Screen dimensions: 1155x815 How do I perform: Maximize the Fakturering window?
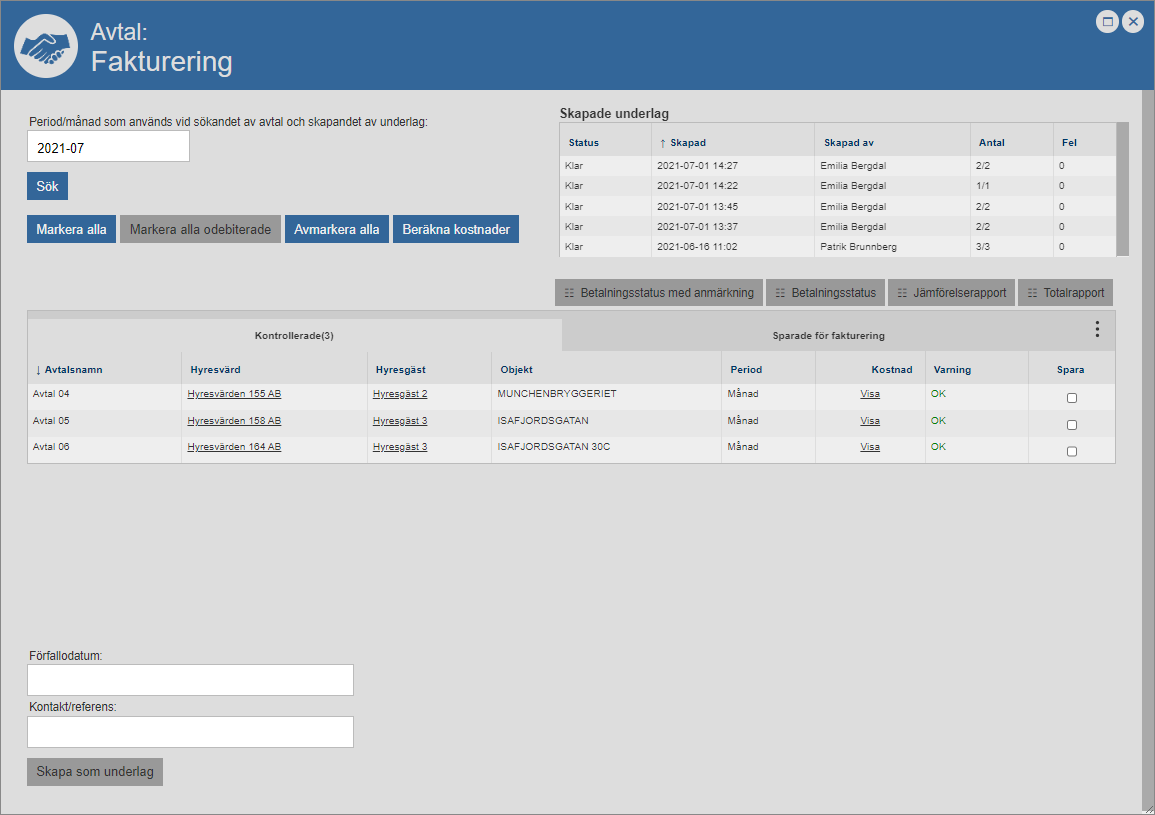pyautogui.click(x=1107, y=22)
